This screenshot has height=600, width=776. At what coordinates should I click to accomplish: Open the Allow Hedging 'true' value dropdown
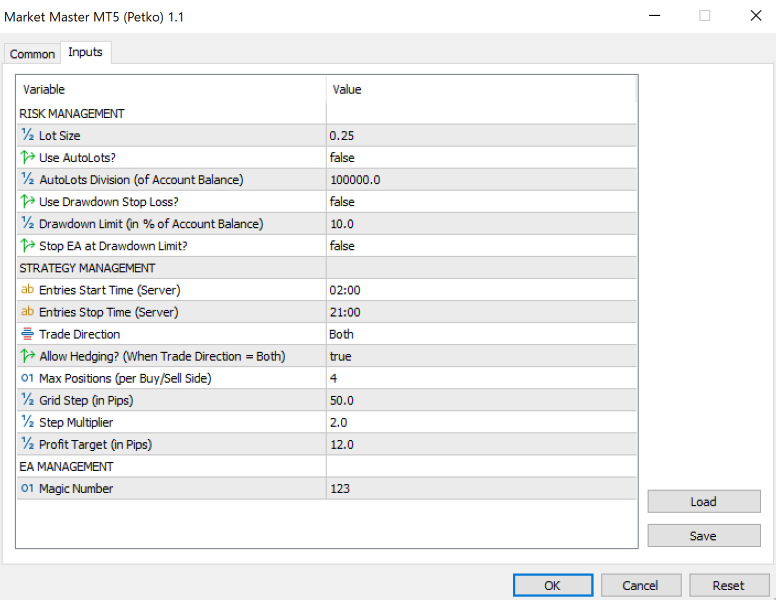[480, 356]
